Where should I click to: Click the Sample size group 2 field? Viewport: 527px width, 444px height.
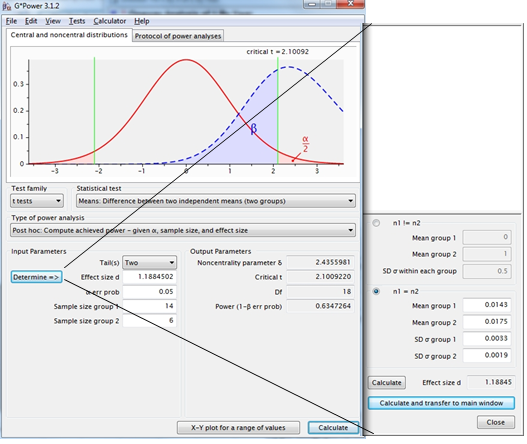[150, 321]
